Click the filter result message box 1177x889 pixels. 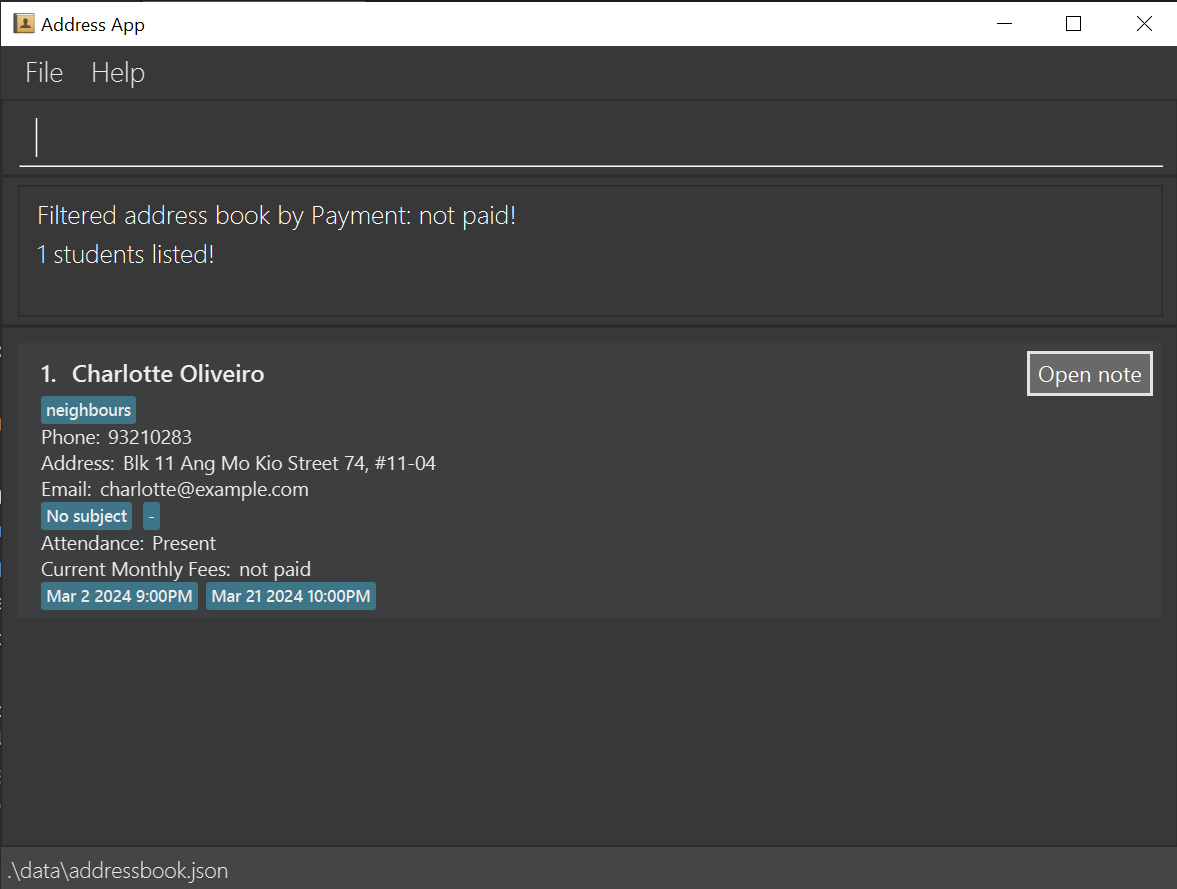[590, 250]
